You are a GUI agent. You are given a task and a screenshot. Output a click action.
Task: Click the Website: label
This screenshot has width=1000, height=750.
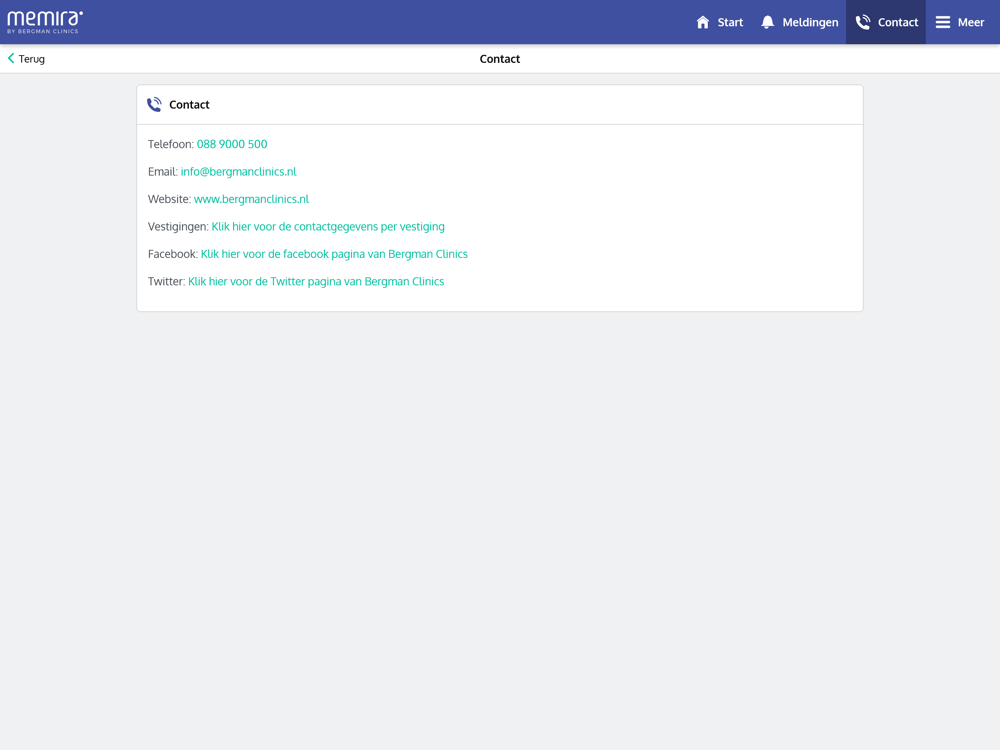pyautogui.click(x=170, y=199)
